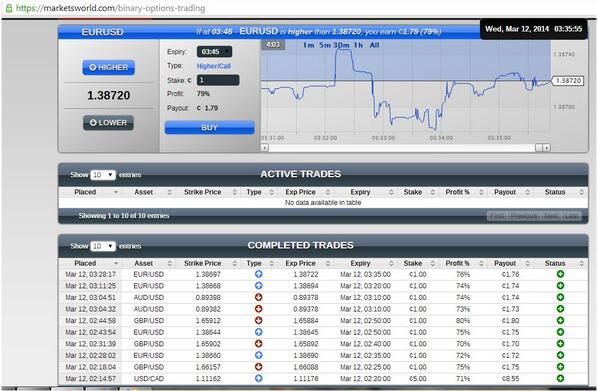The height and width of the screenshot is (391, 598).
Task: Click the browser address bar URL
Action: [x=110, y=8]
